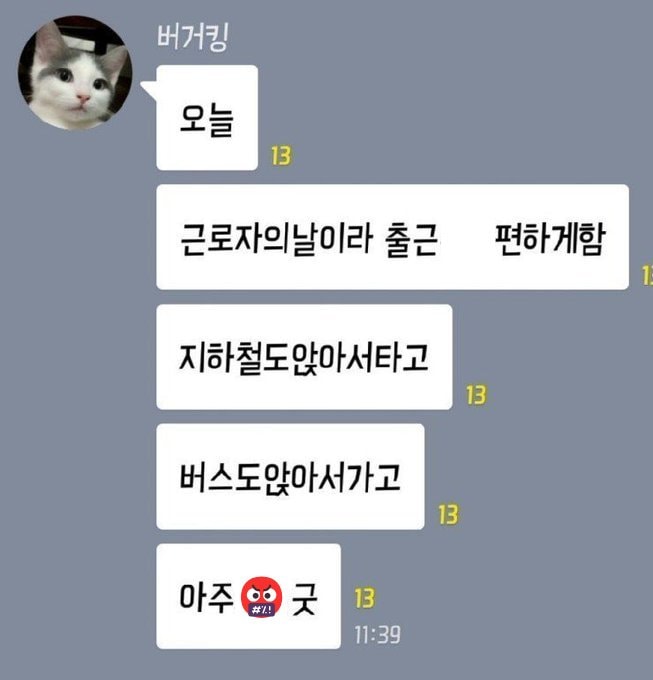Select the 오늘 message bubble
The width and height of the screenshot is (653, 680).
[207, 118]
